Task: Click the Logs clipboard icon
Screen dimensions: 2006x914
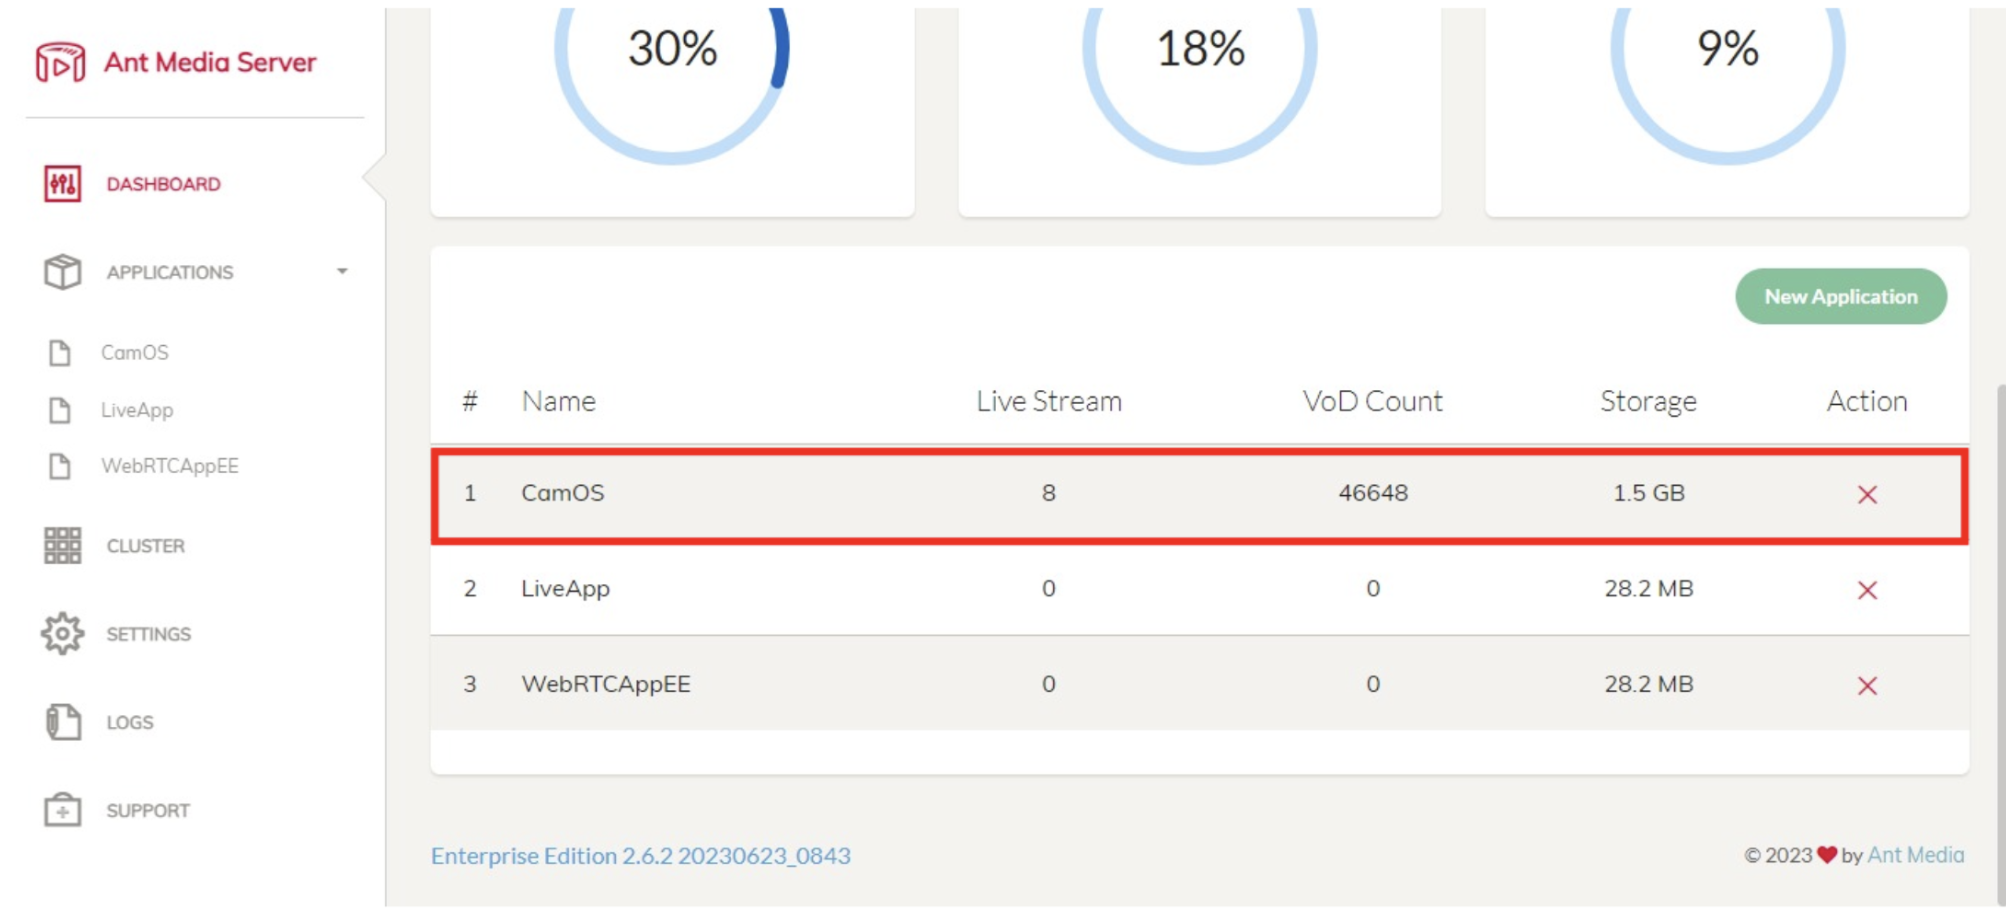Action: (63, 722)
